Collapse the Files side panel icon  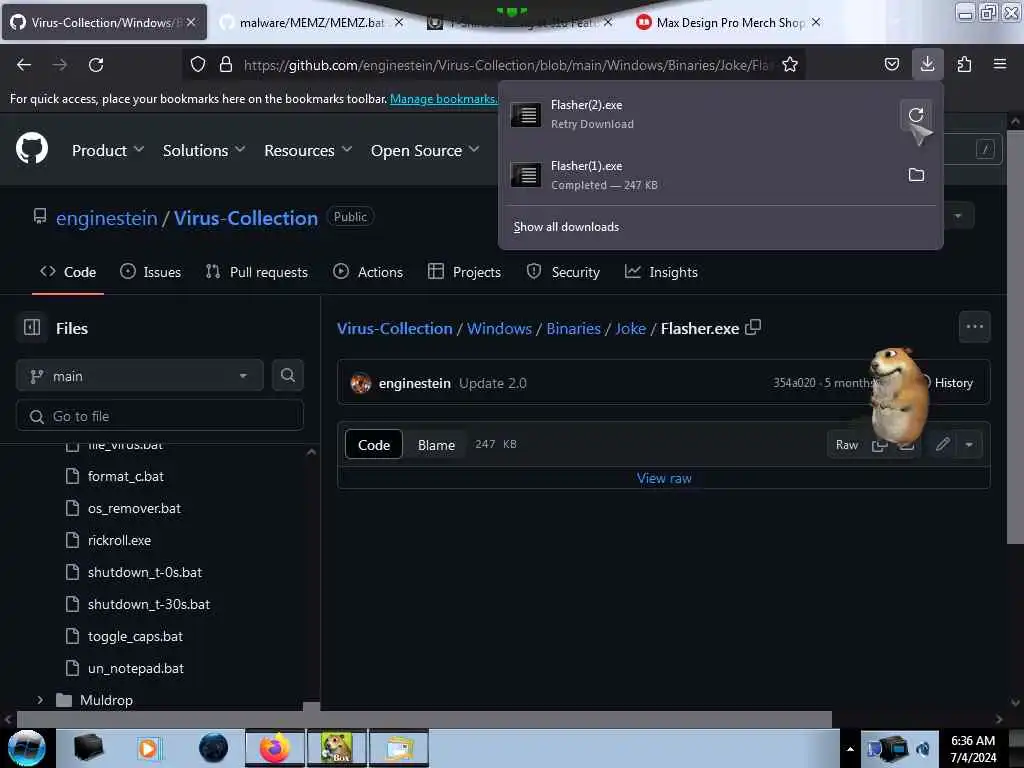pos(32,327)
